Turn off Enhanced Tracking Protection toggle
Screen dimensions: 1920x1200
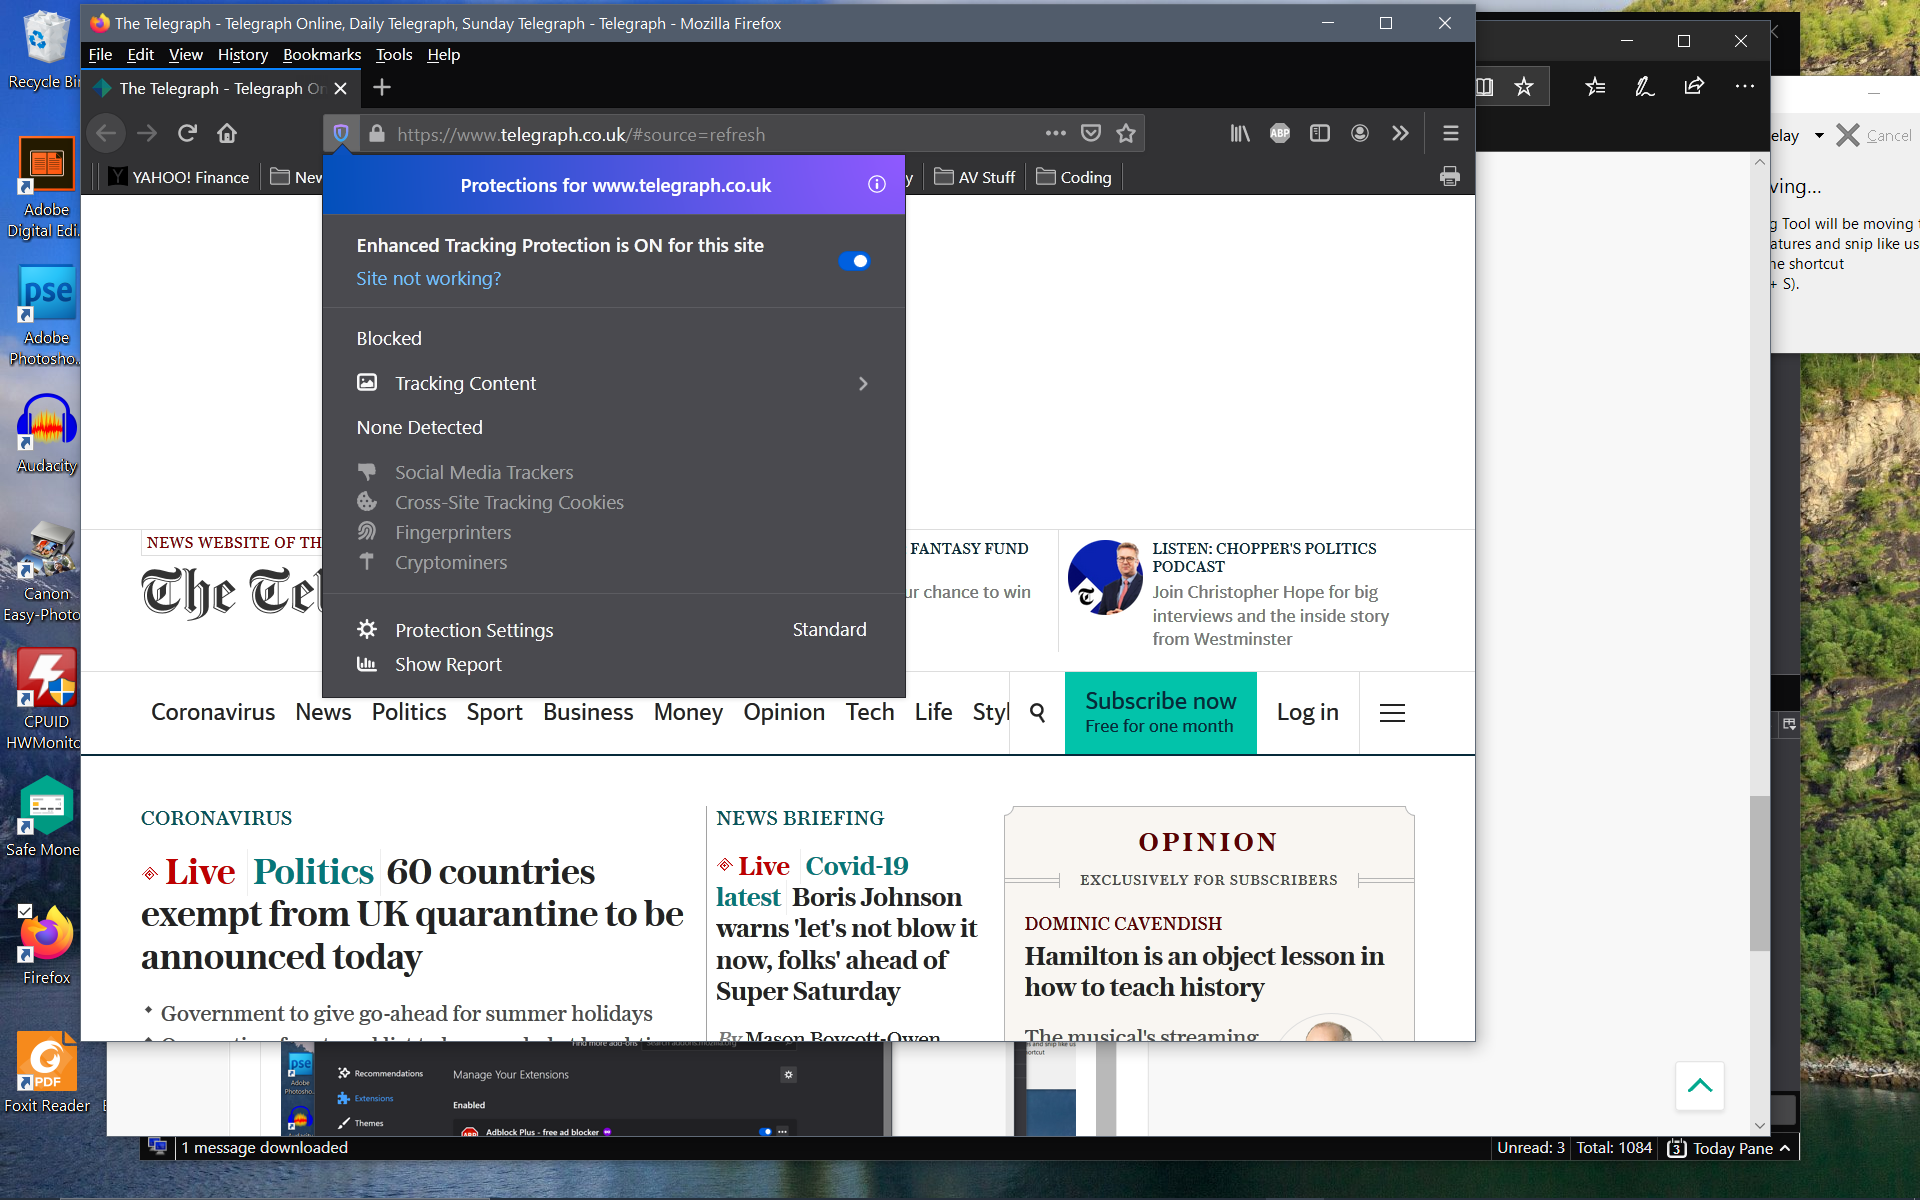(x=854, y=261)
